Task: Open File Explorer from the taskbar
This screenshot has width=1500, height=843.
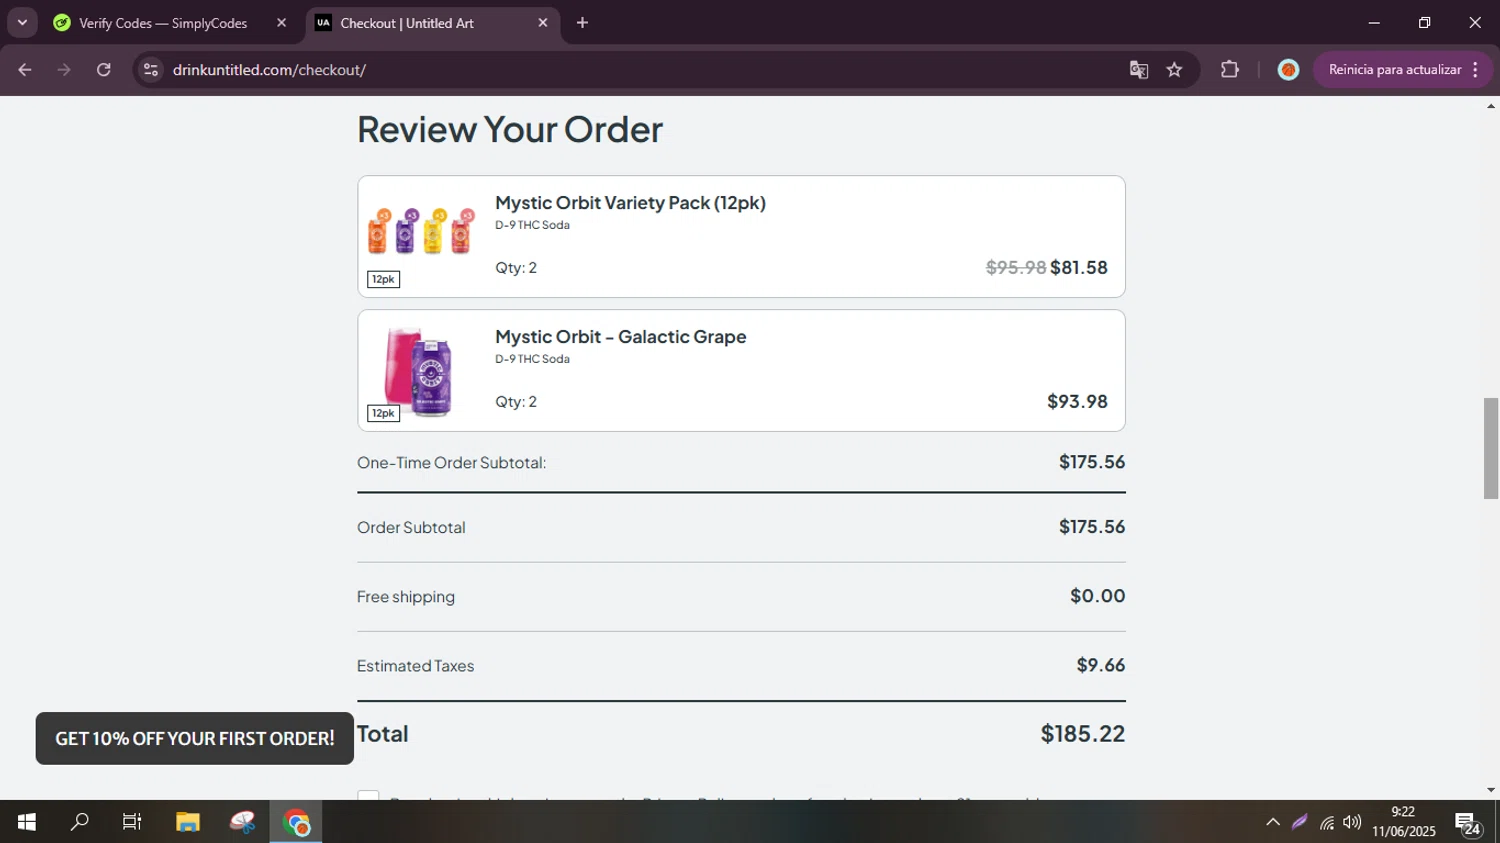Action: tap(187, 822)
